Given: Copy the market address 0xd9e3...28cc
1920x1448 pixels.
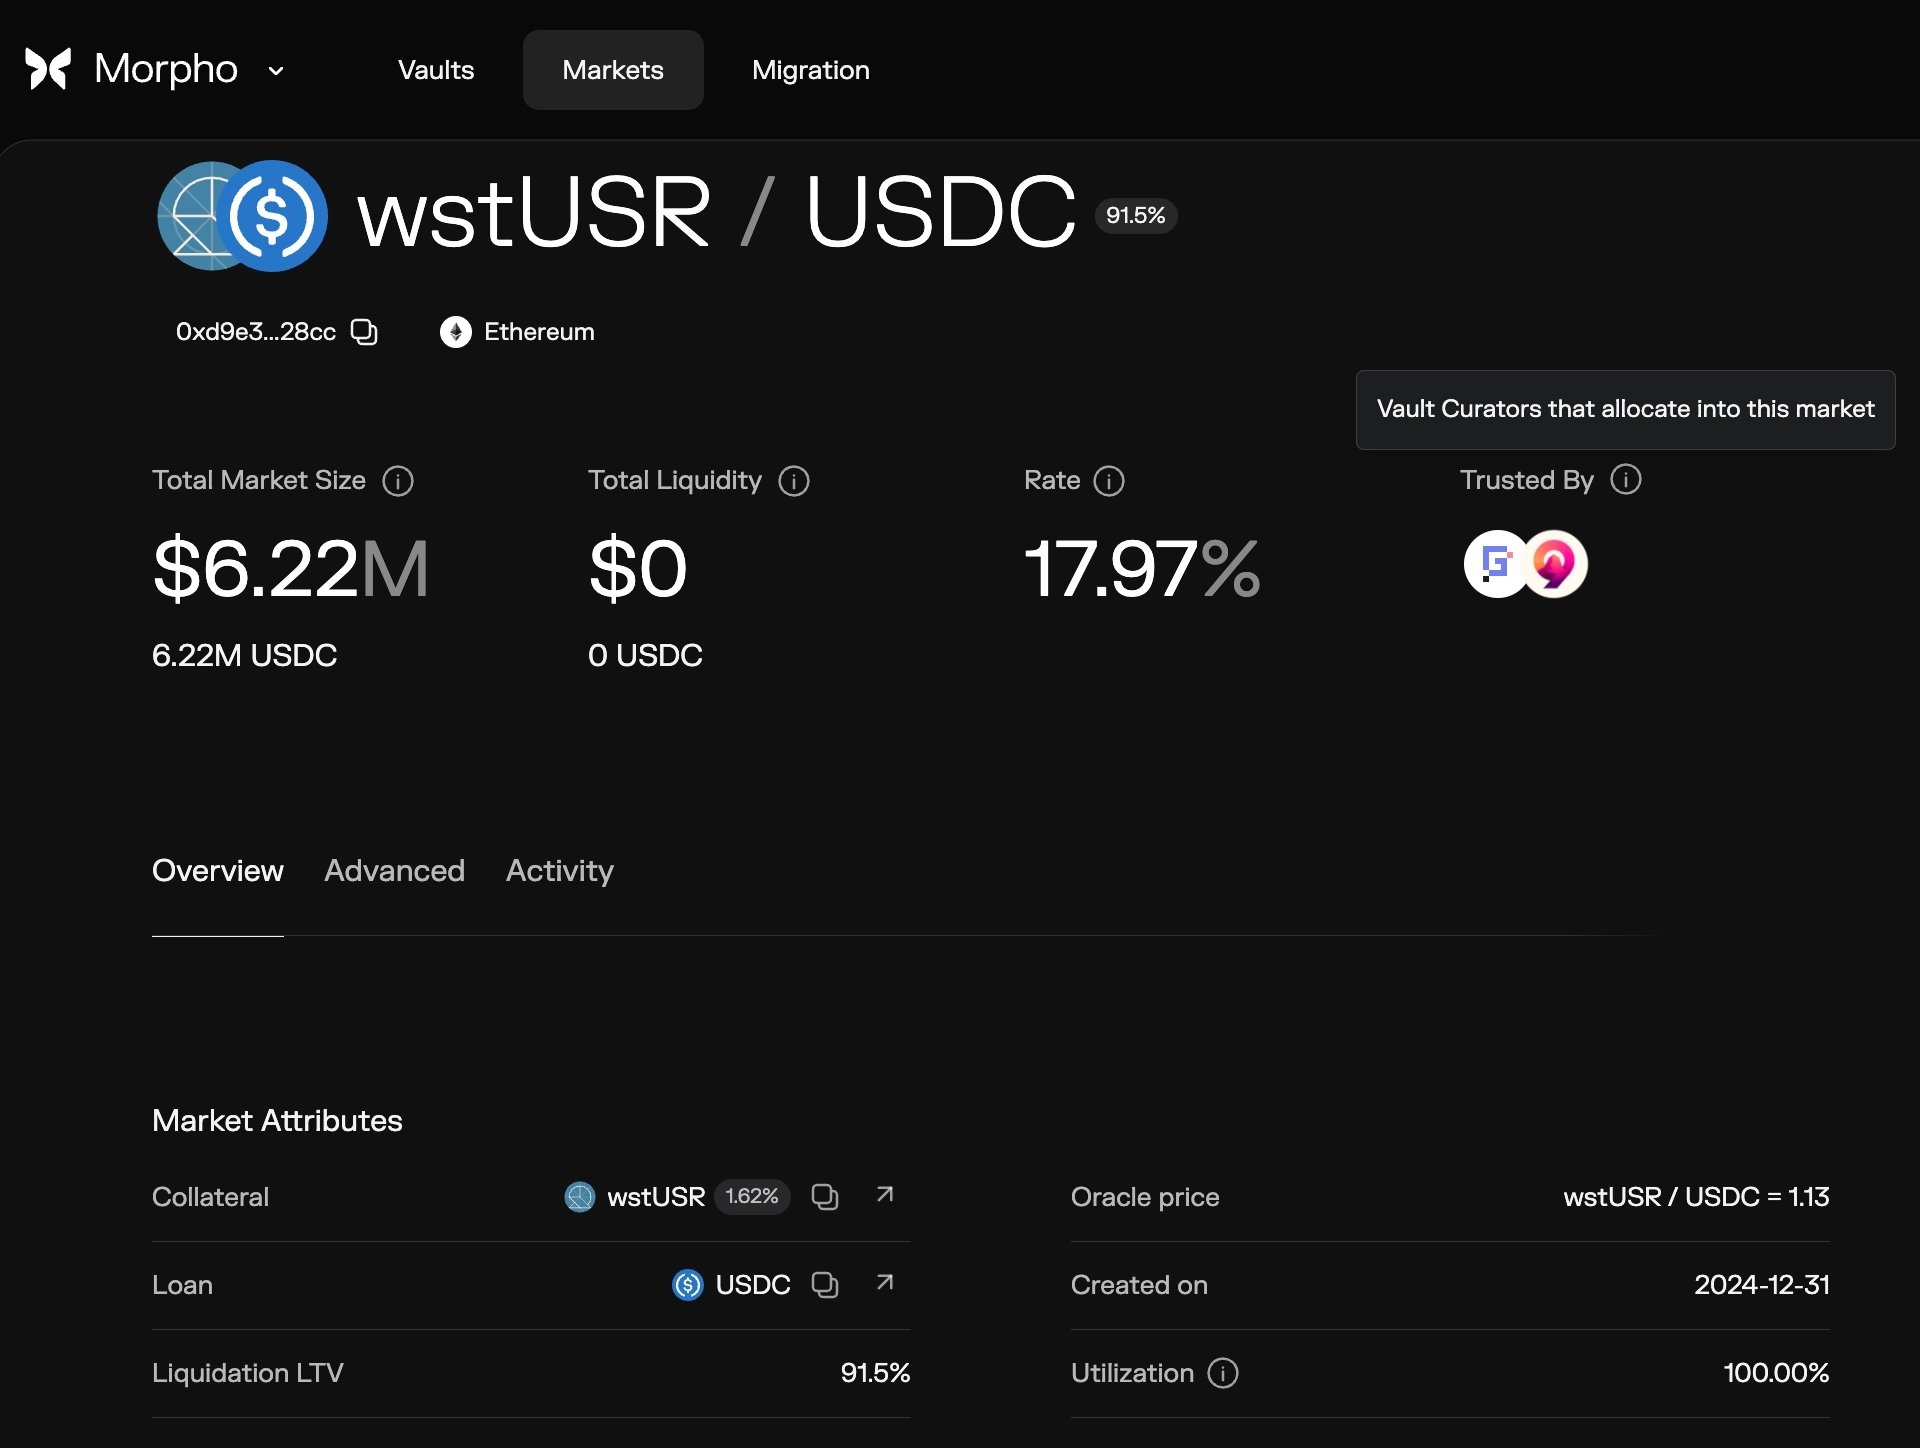Looking at the screenshot, I should (364, 332).
